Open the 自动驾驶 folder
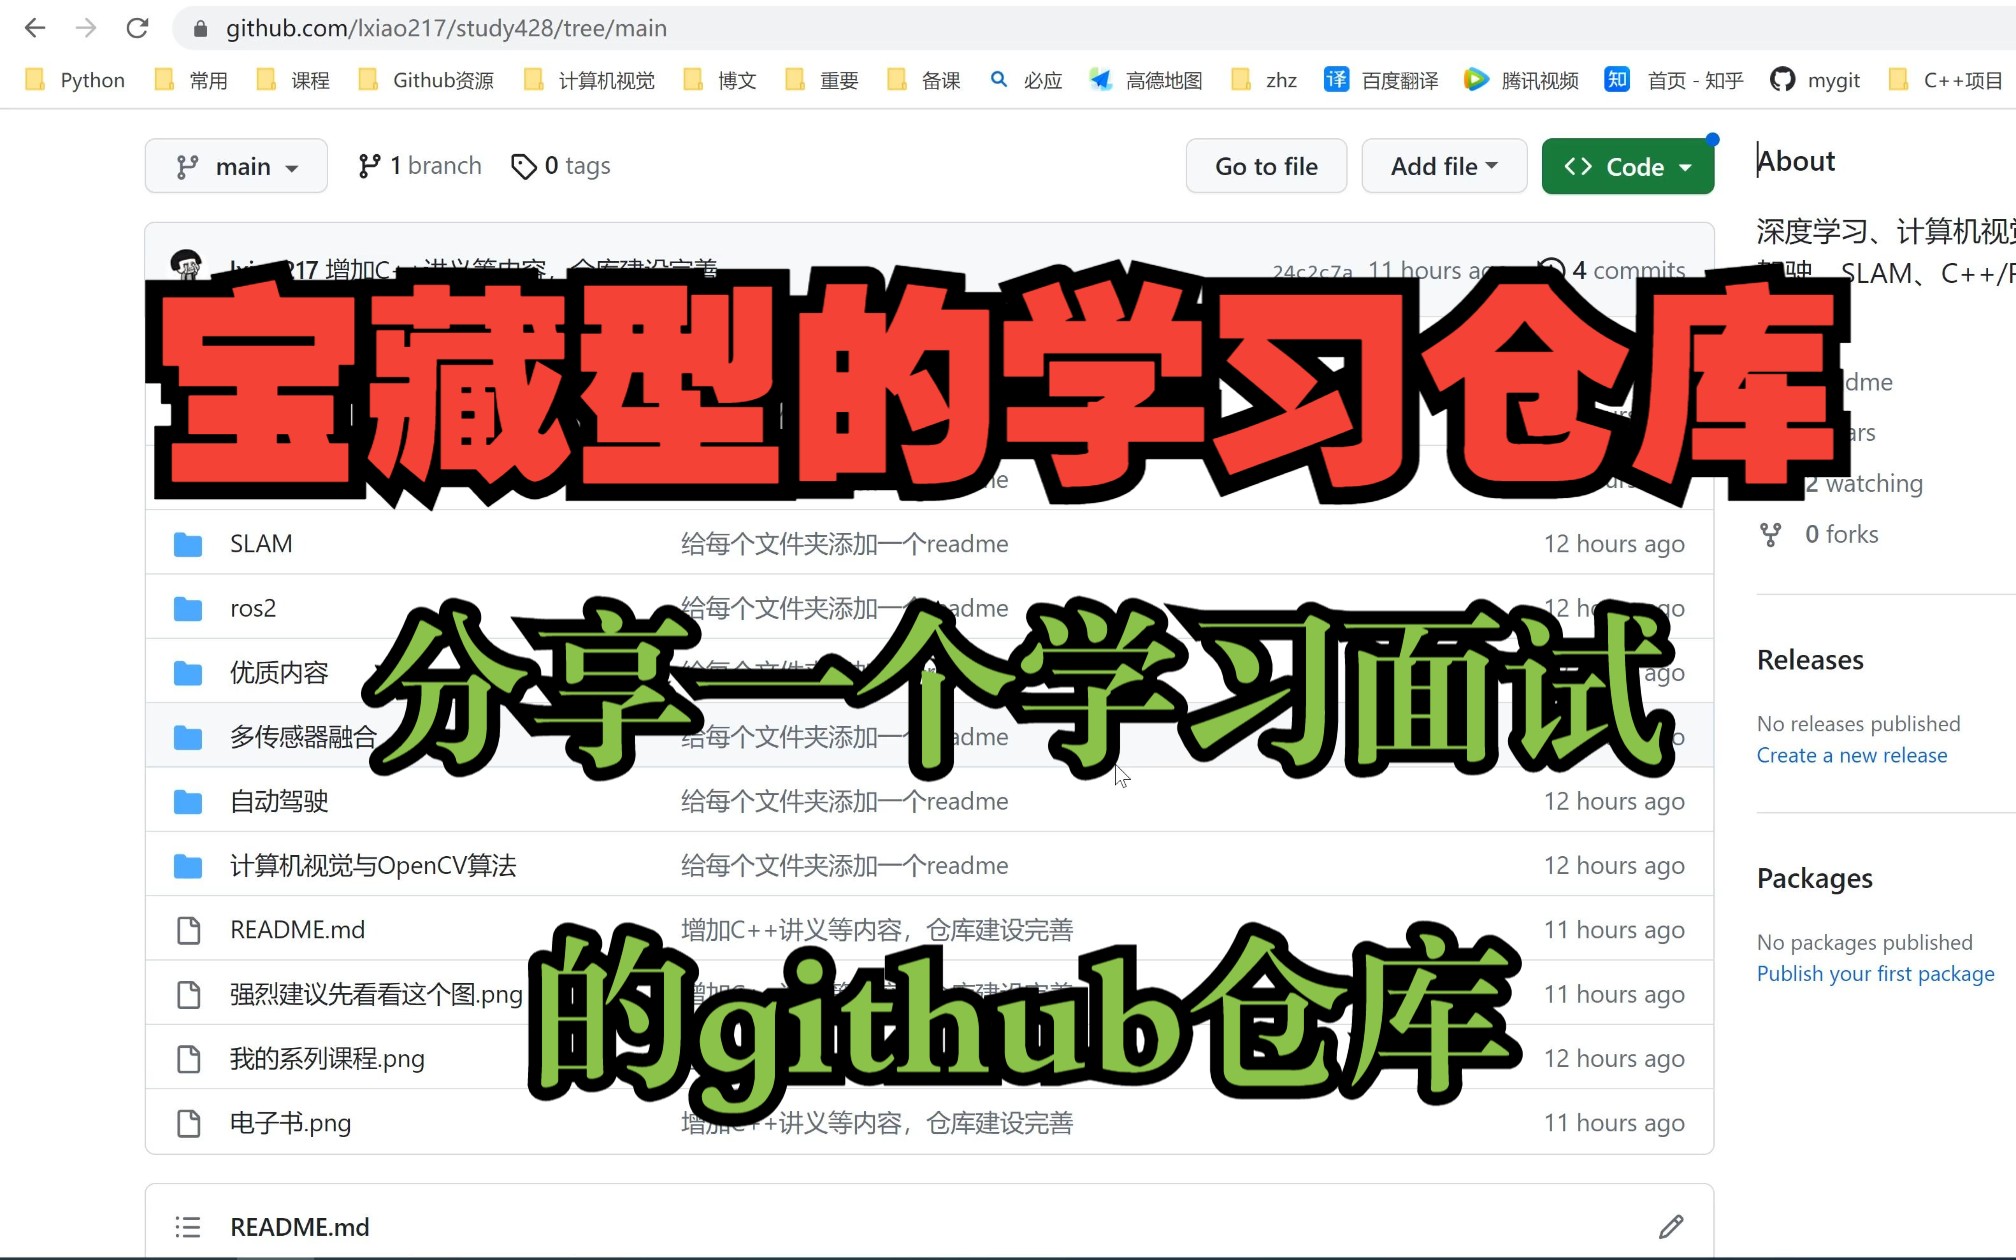 pyautogui.click(x=279, y=801)
